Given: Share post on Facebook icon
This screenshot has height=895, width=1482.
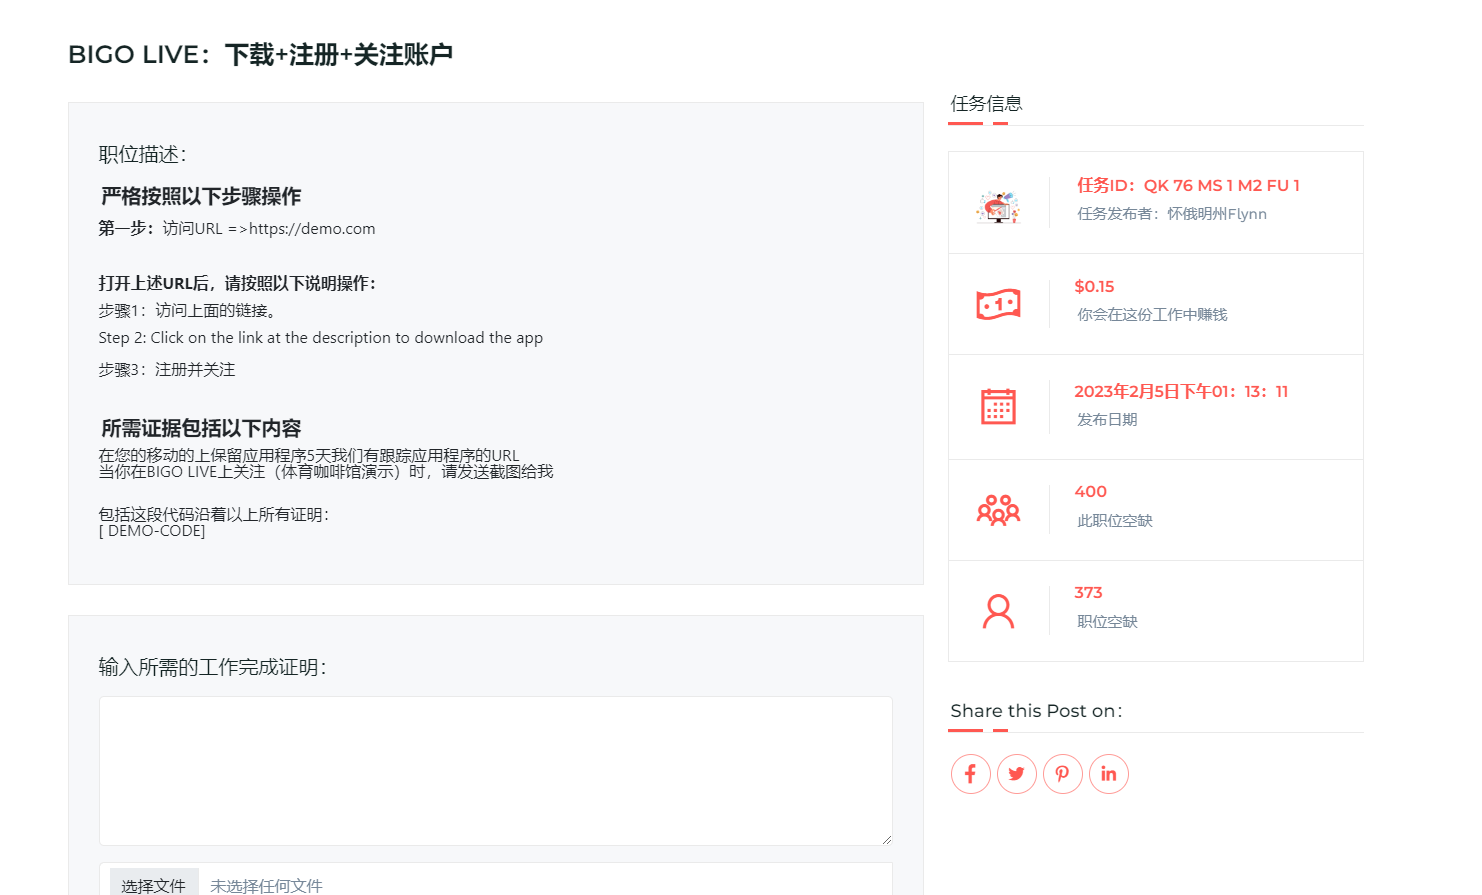Looking at the screenshot, I should [970, 774].
